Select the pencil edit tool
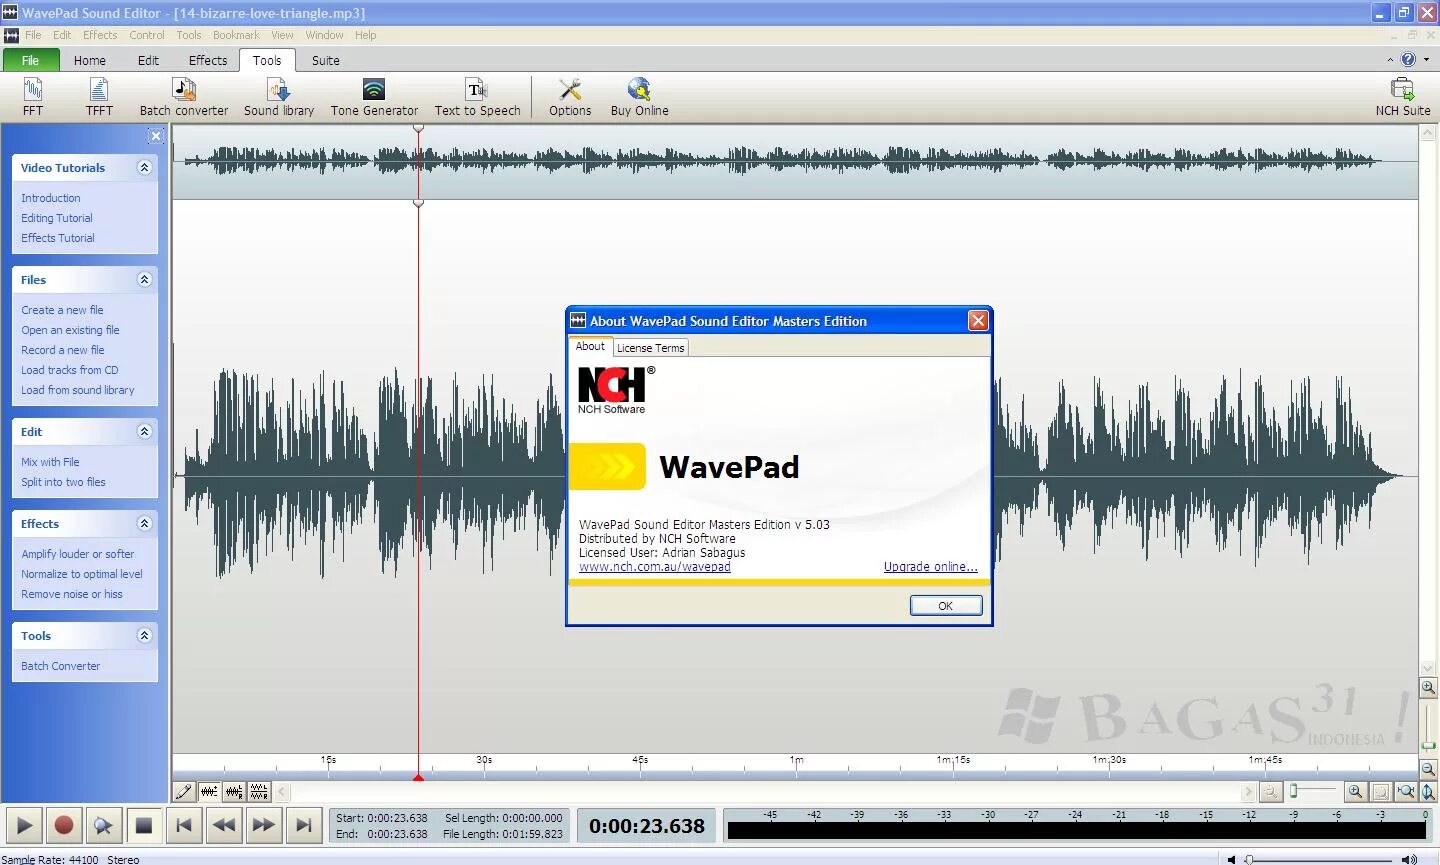 [184, 792]
